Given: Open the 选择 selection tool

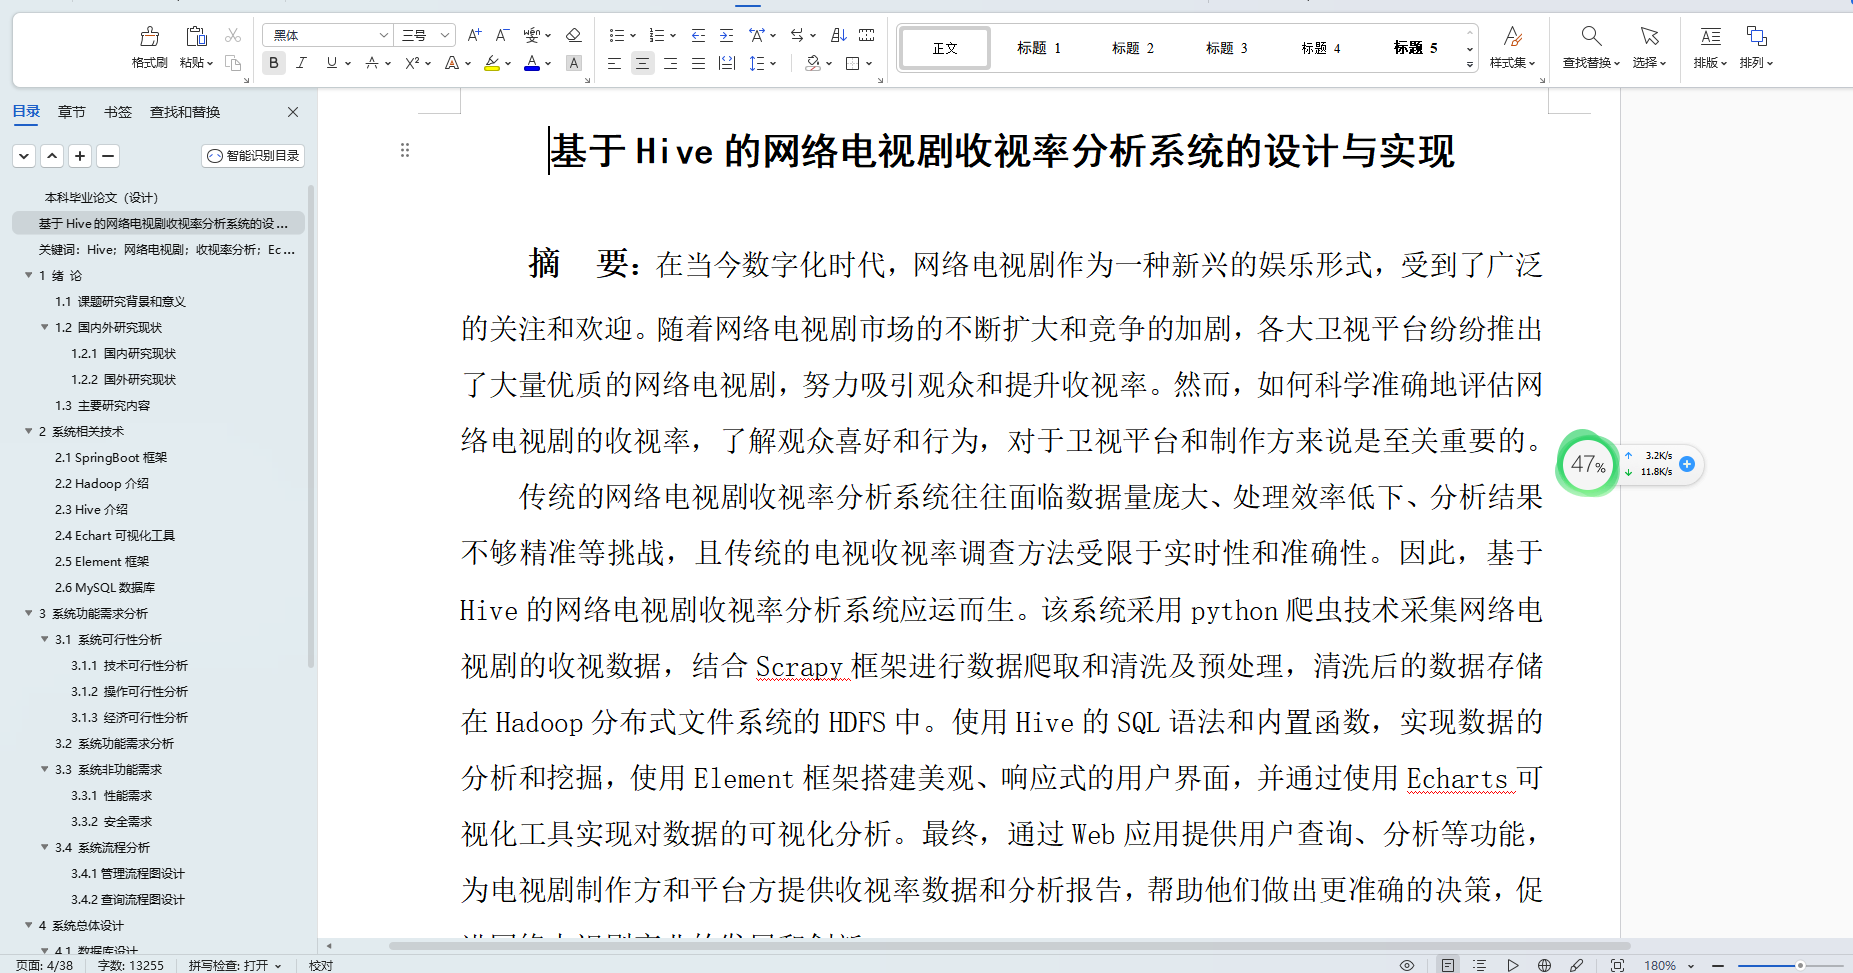Looking at the screenshot, I should (x=1649, y=47).
